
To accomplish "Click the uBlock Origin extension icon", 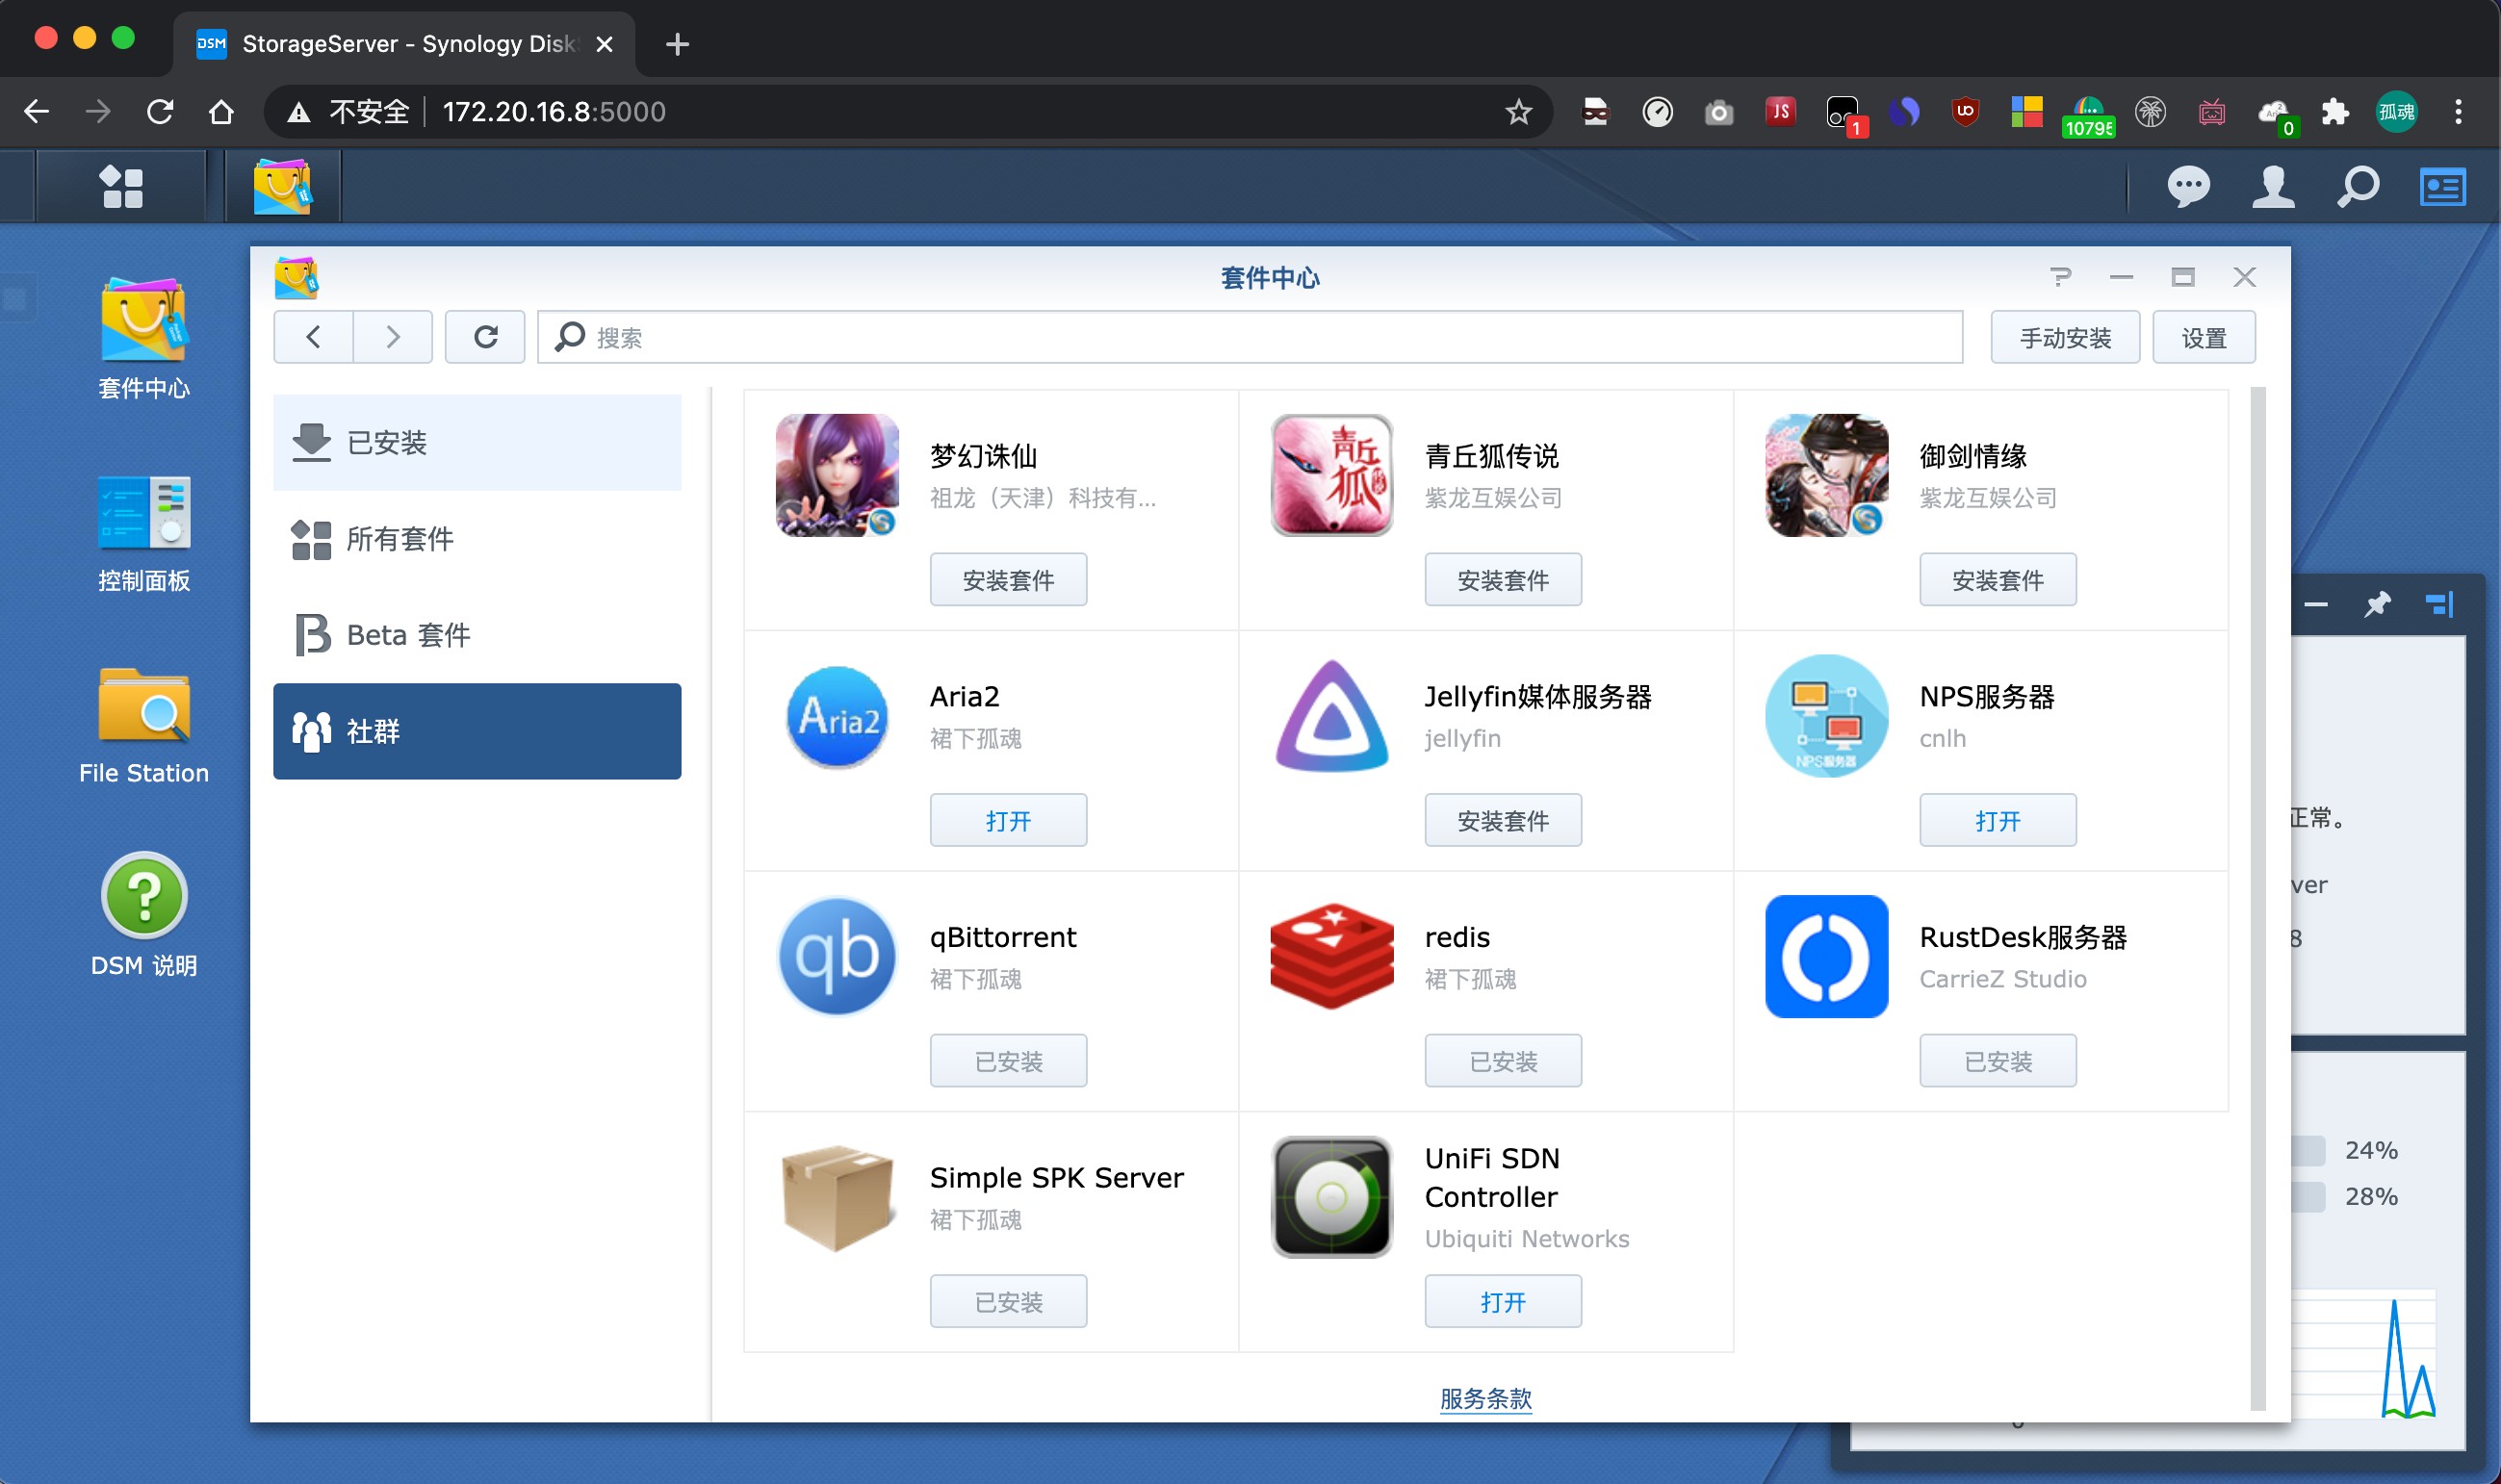I will 1965,111.
